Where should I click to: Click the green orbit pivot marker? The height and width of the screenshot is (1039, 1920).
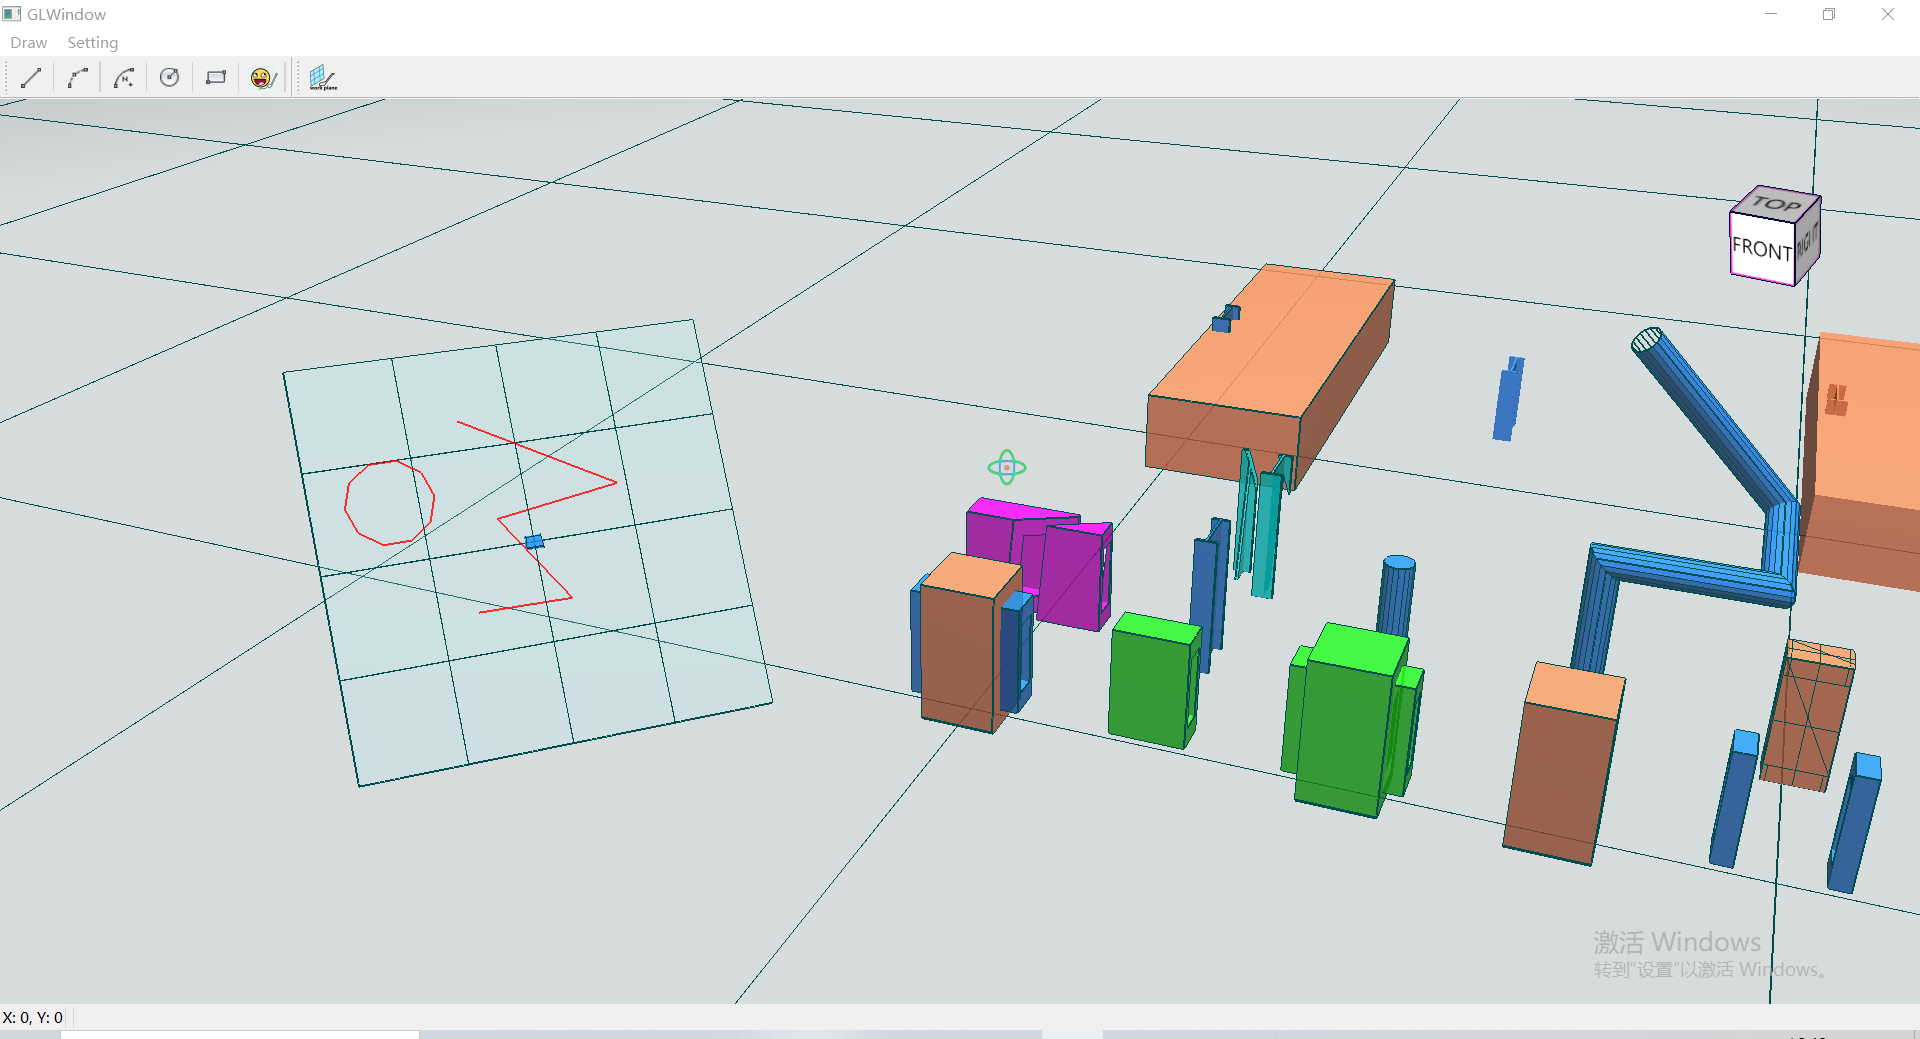tap(1007, 467)
